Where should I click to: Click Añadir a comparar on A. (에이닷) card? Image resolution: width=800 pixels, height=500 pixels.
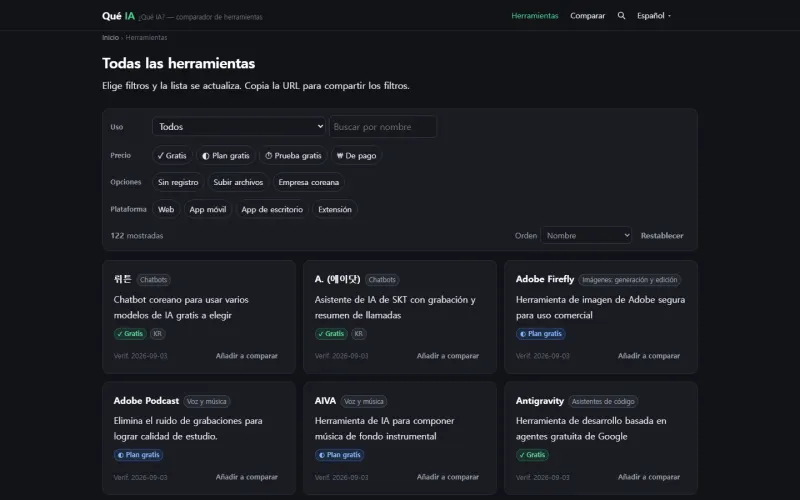click(x=447, y=356)
